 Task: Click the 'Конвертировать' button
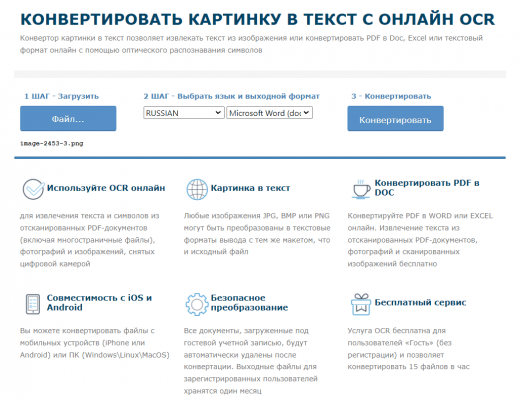click(x=395, y=118)
